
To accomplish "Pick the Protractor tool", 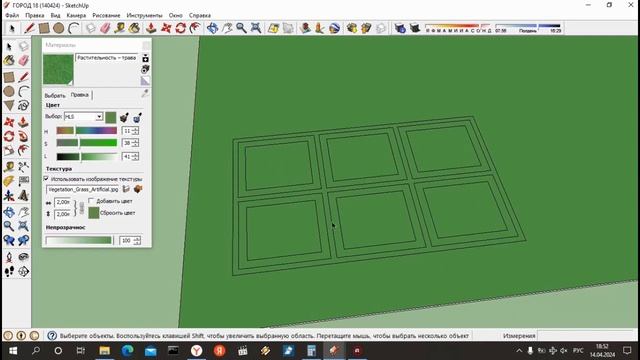I will (x=9, y=181).
